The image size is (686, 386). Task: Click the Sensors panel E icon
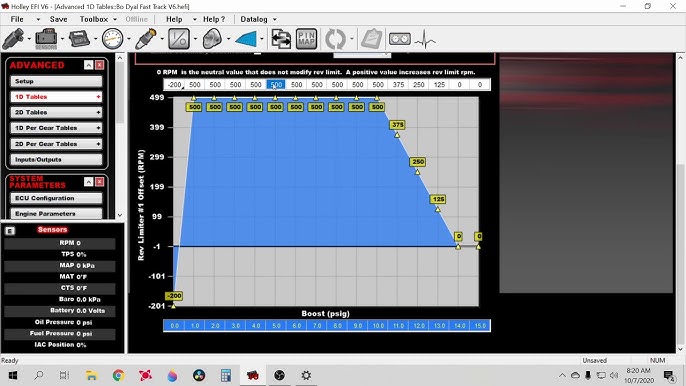point(10,231)
